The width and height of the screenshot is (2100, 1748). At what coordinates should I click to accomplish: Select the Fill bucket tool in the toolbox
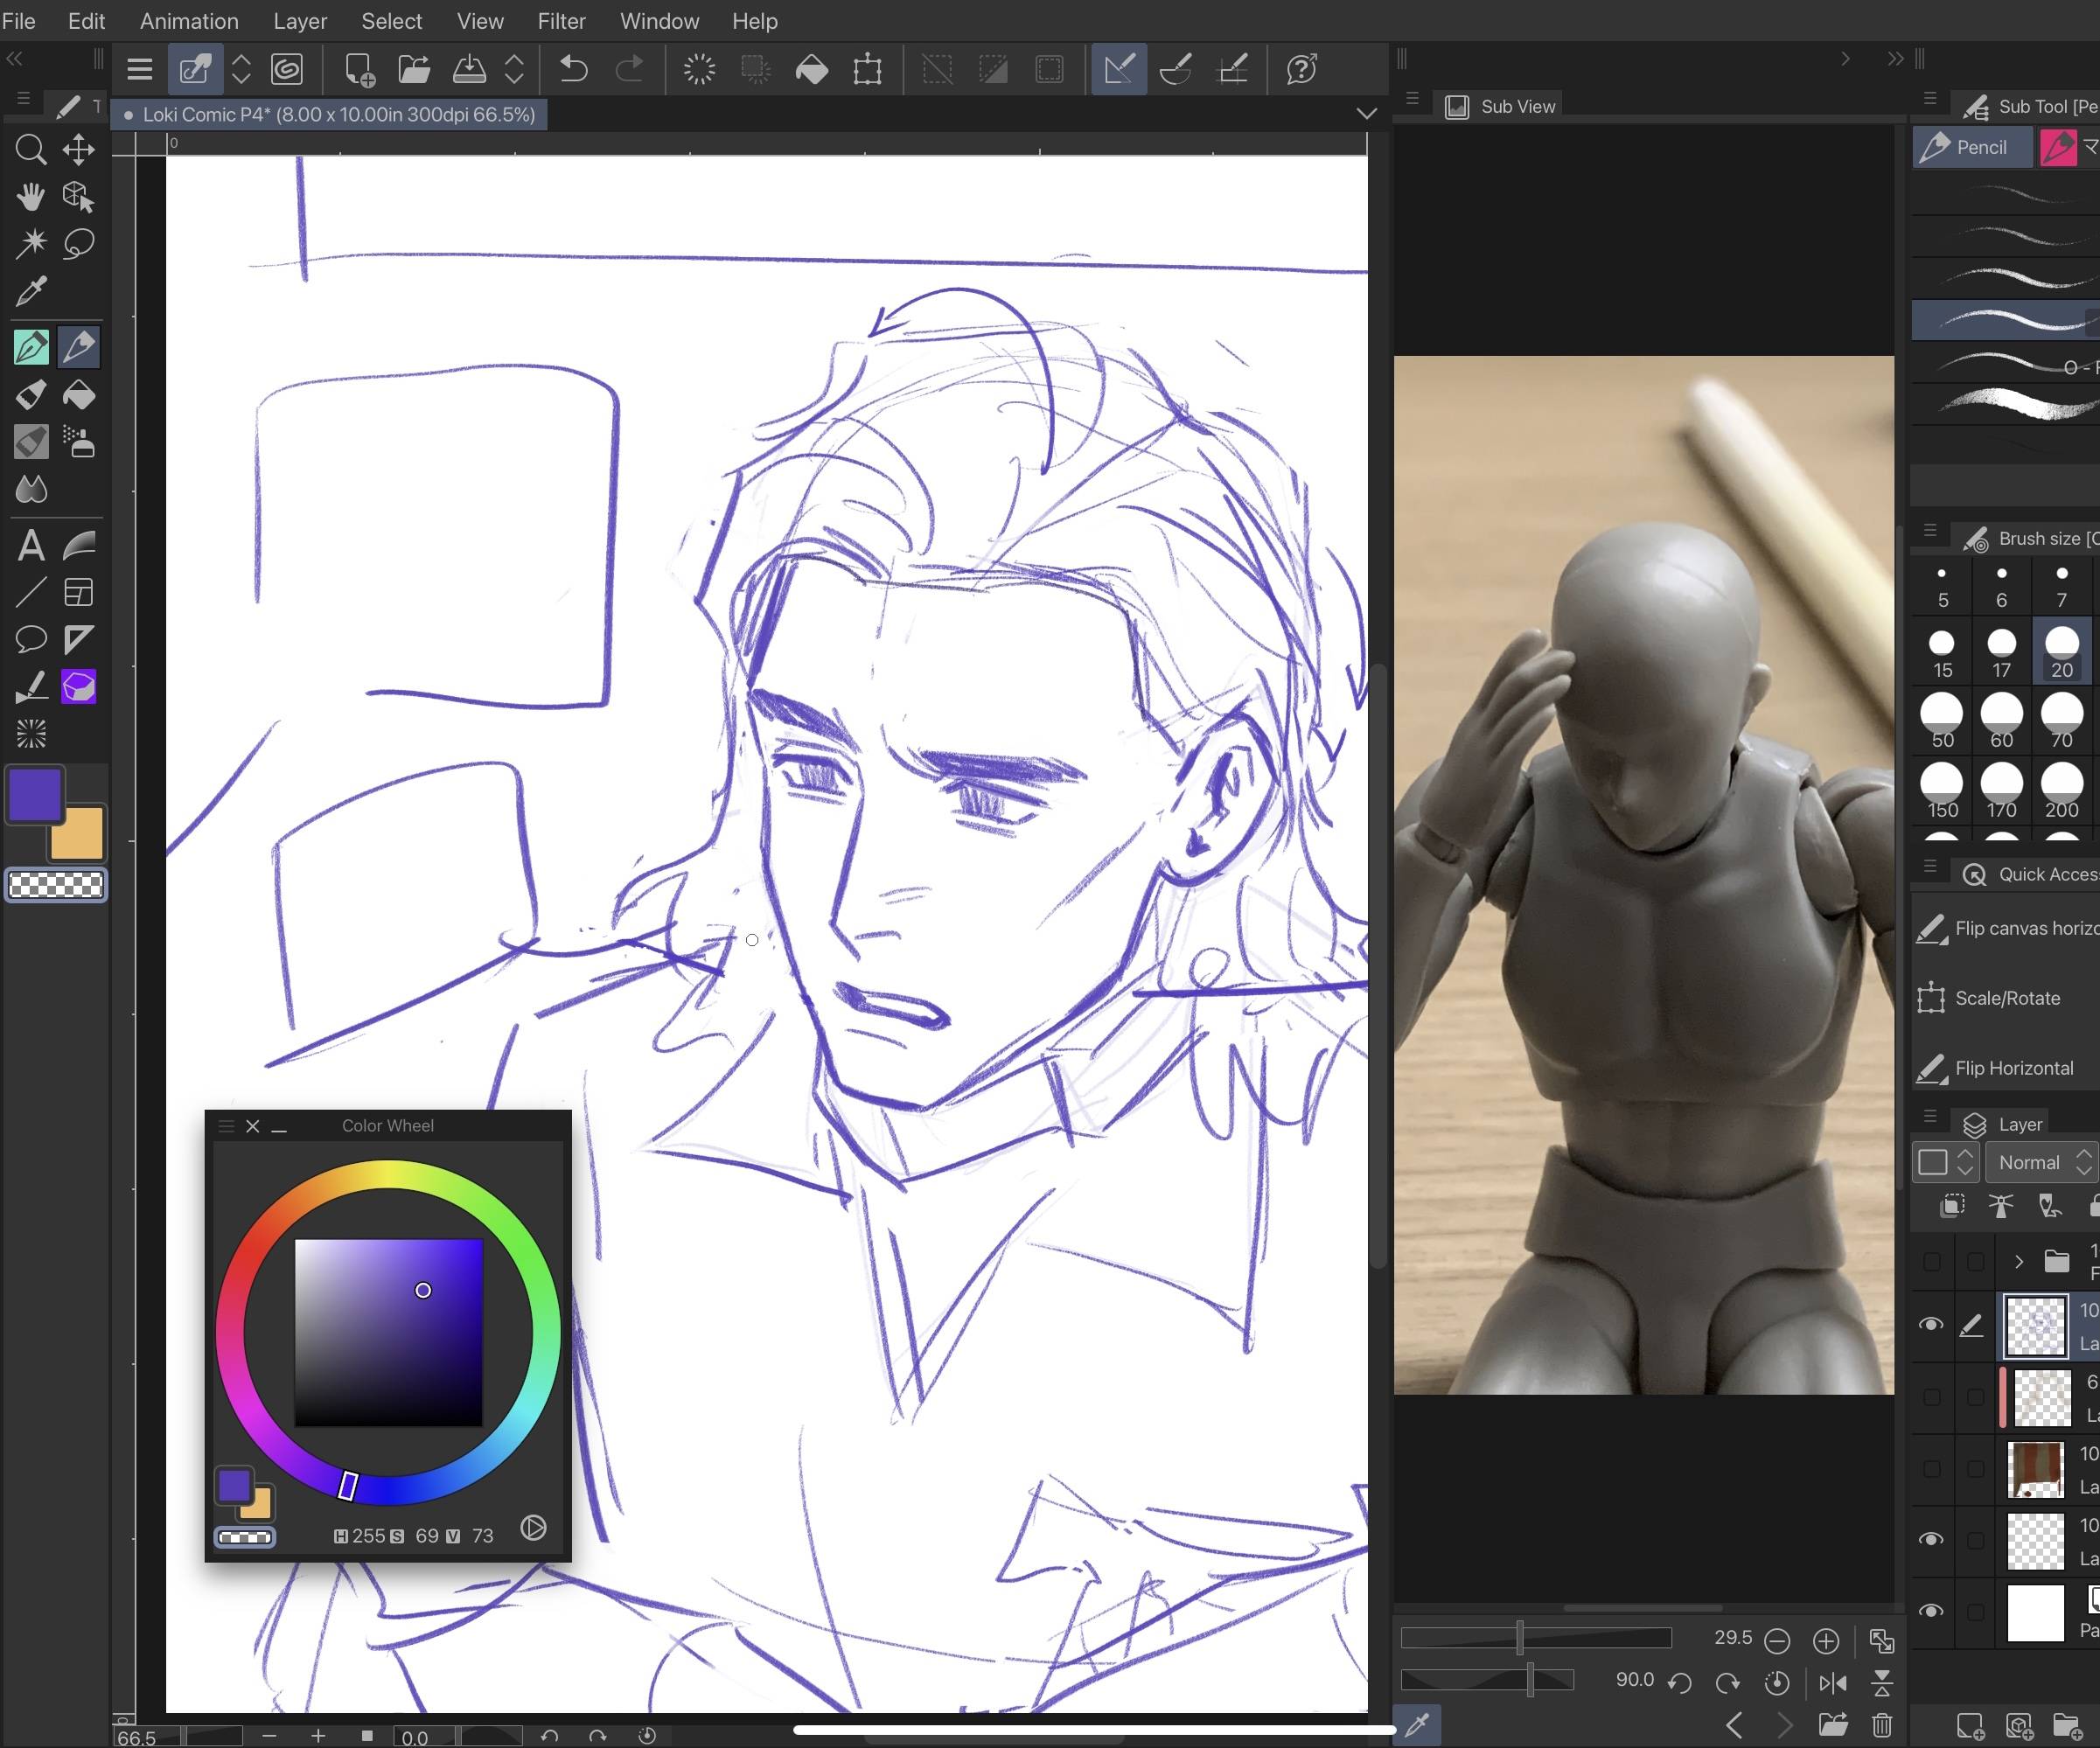[x=79, y=395]
